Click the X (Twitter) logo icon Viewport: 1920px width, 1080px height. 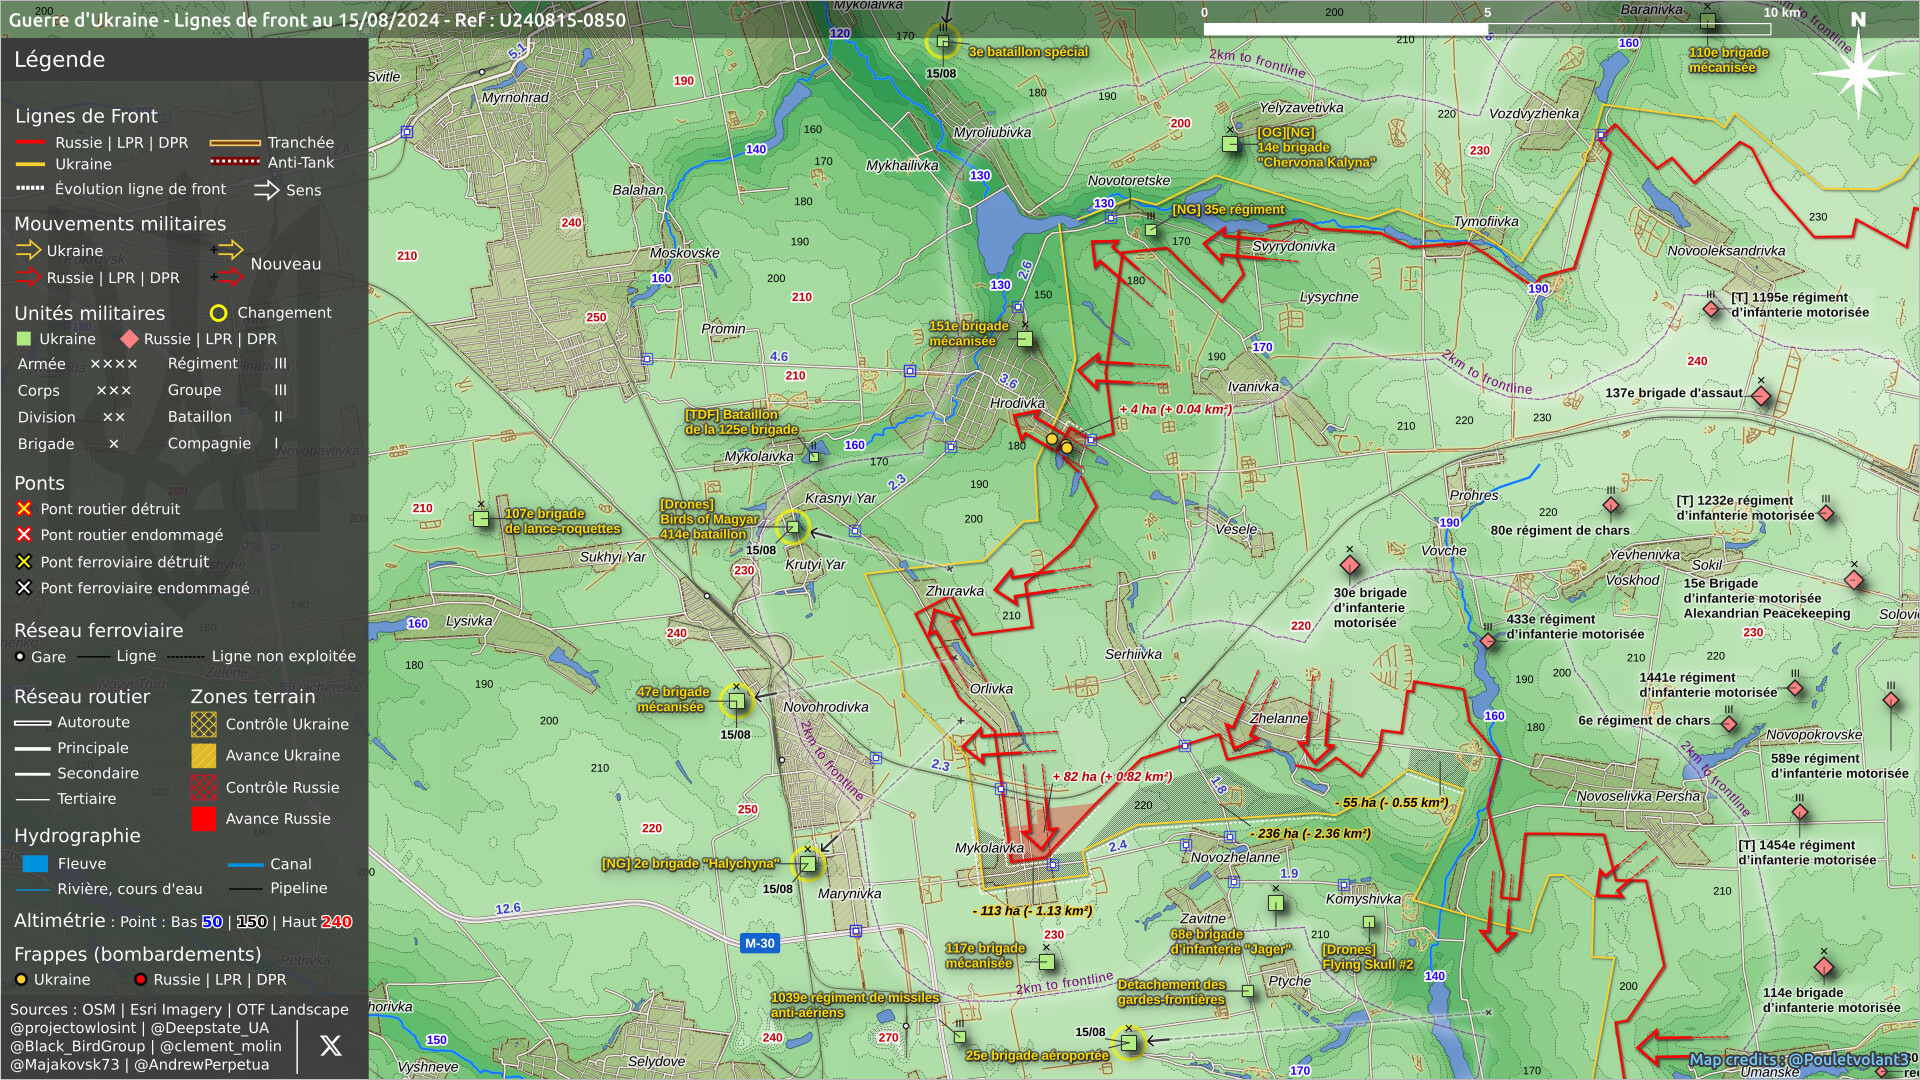tap(330, 1045)
